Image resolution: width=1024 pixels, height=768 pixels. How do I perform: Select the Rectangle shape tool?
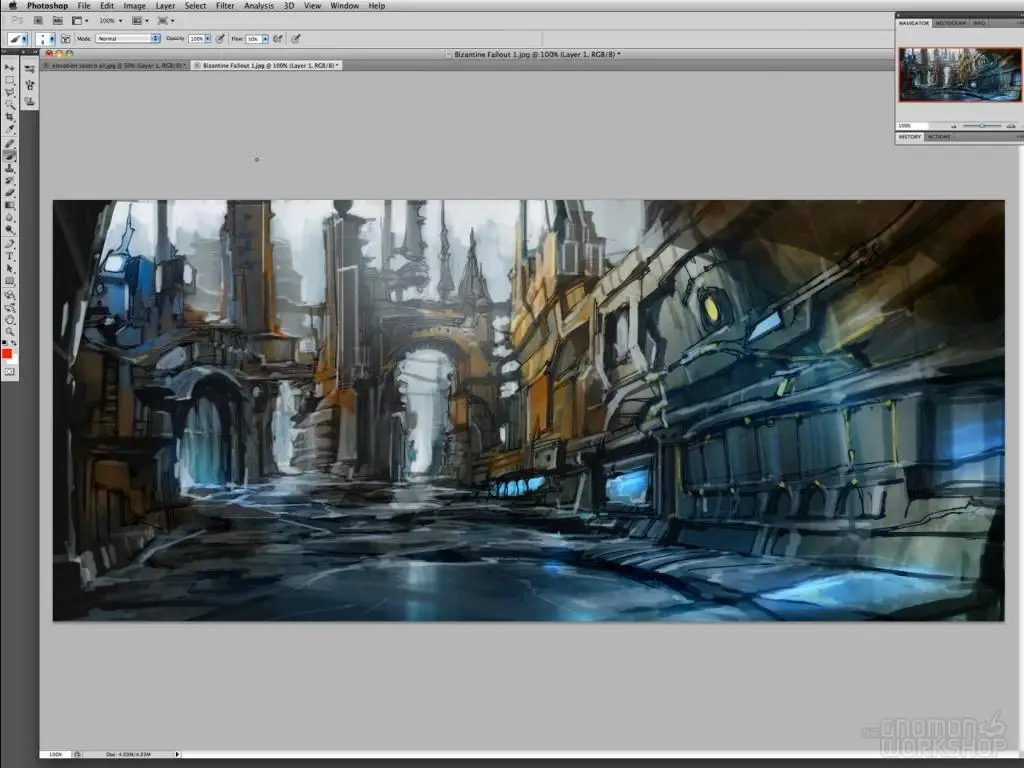pyautogui.click(x=10, y=281)
